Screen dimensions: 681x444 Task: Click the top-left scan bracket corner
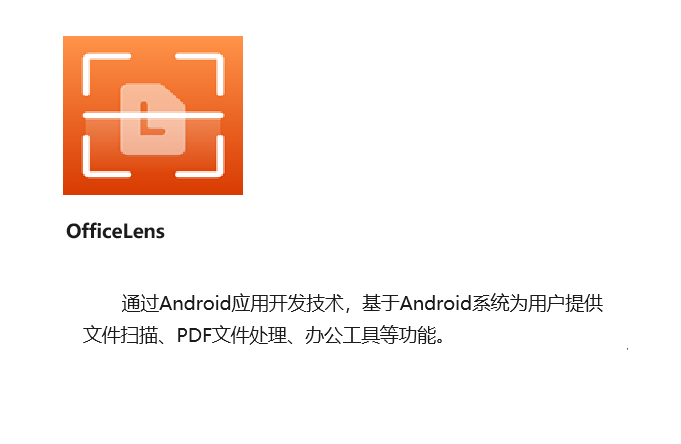click(x=107, y=74)
